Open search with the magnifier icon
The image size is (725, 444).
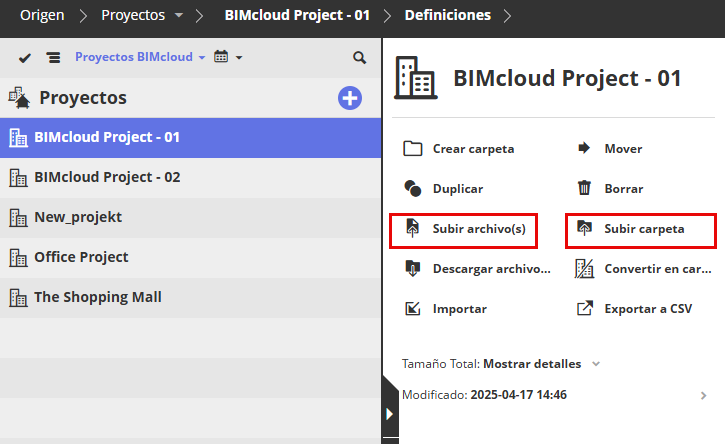360,58
